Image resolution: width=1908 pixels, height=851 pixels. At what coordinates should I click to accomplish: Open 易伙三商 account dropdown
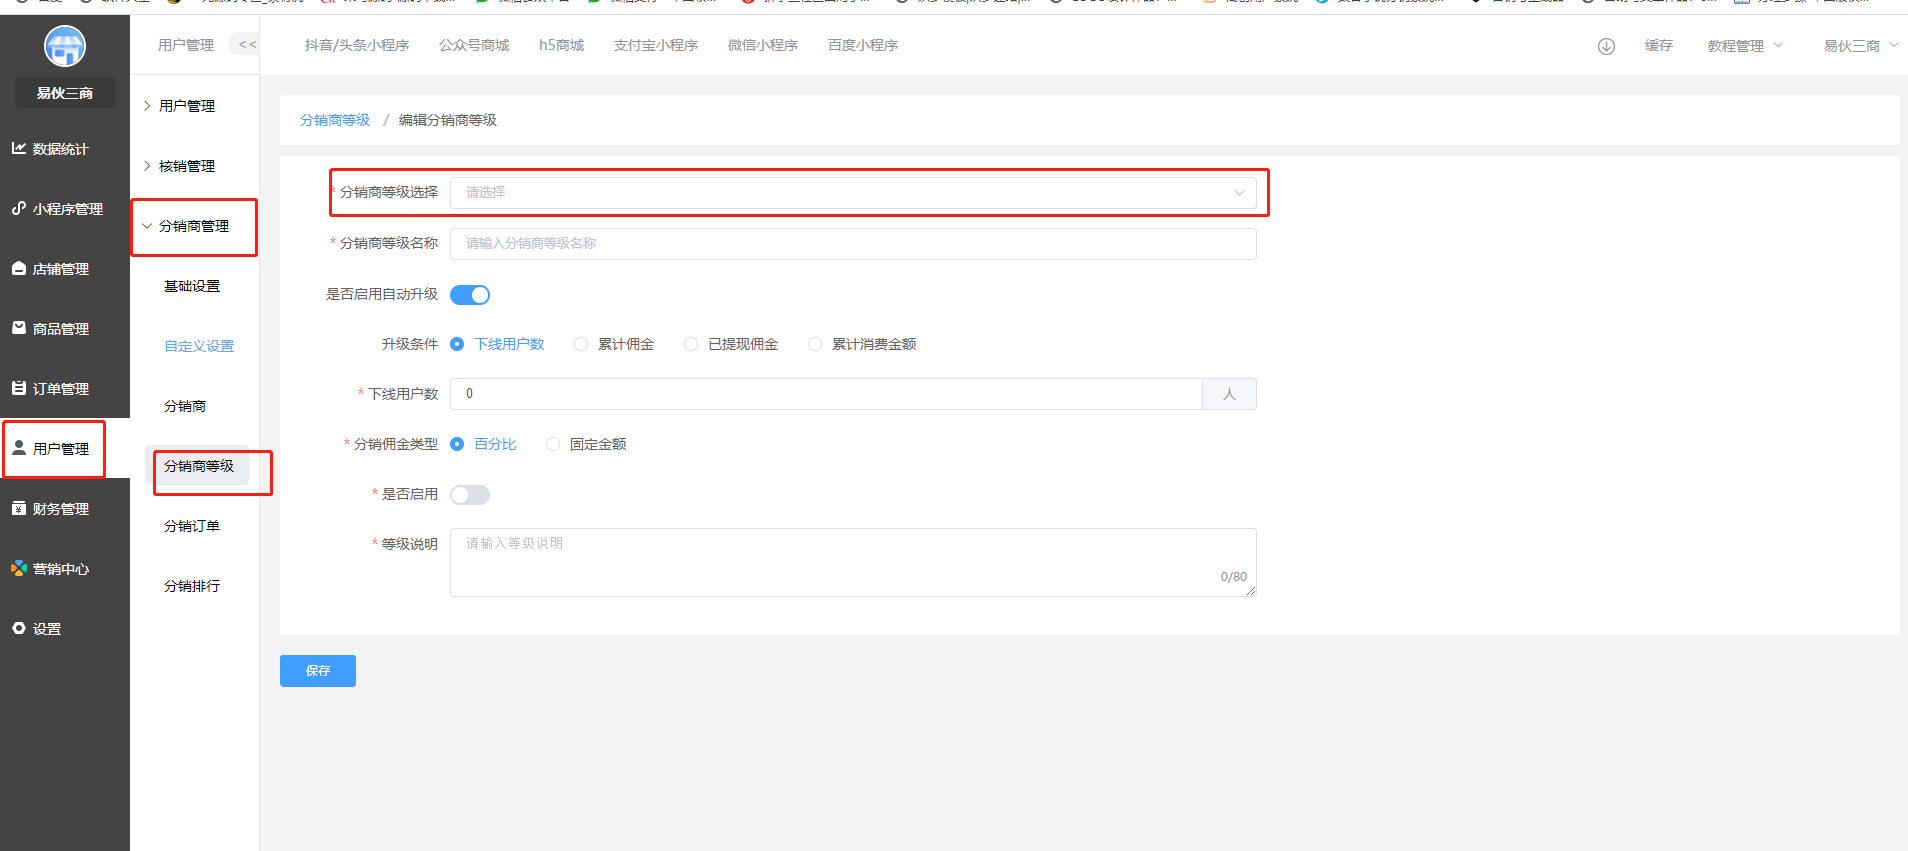[1860, 46]
